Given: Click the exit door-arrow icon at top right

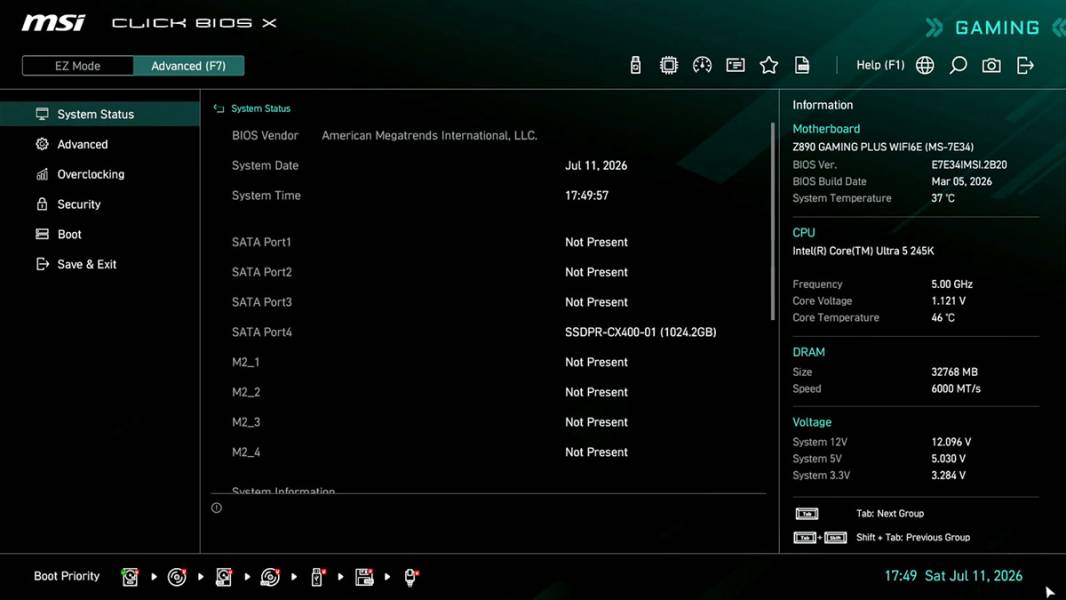Looking at the screenshot, I should tap(1025, 65).
